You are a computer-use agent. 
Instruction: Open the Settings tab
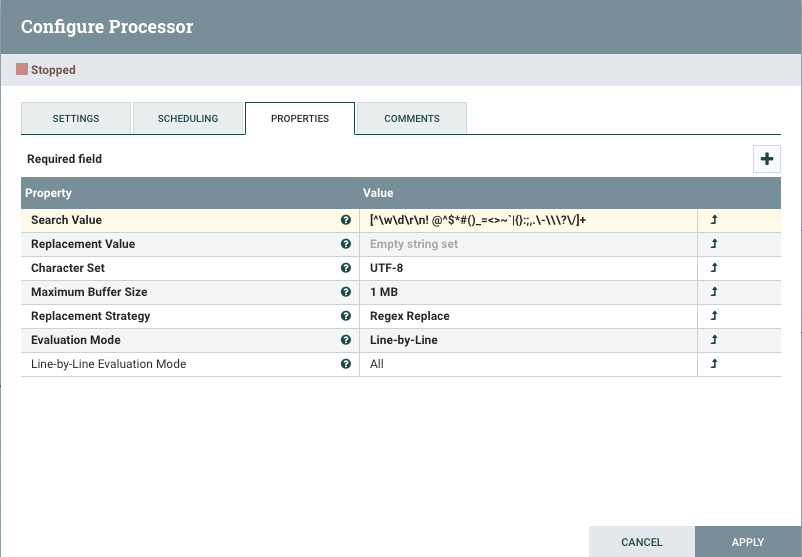pyautogui.click(x=76, y=118)
